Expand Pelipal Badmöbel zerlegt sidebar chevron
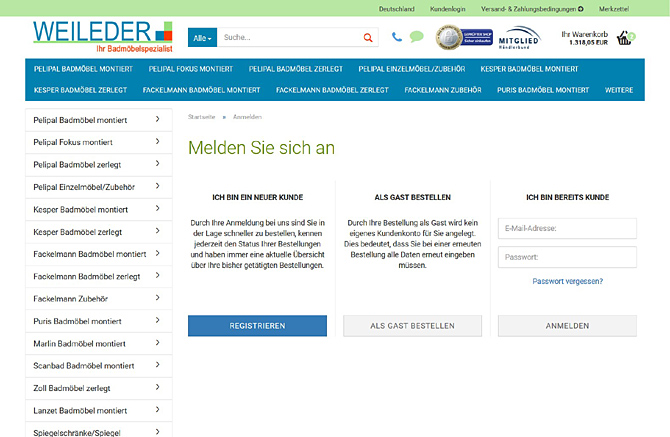The height and width of the screenshot is (437, 670). click(x=157, y=164)
